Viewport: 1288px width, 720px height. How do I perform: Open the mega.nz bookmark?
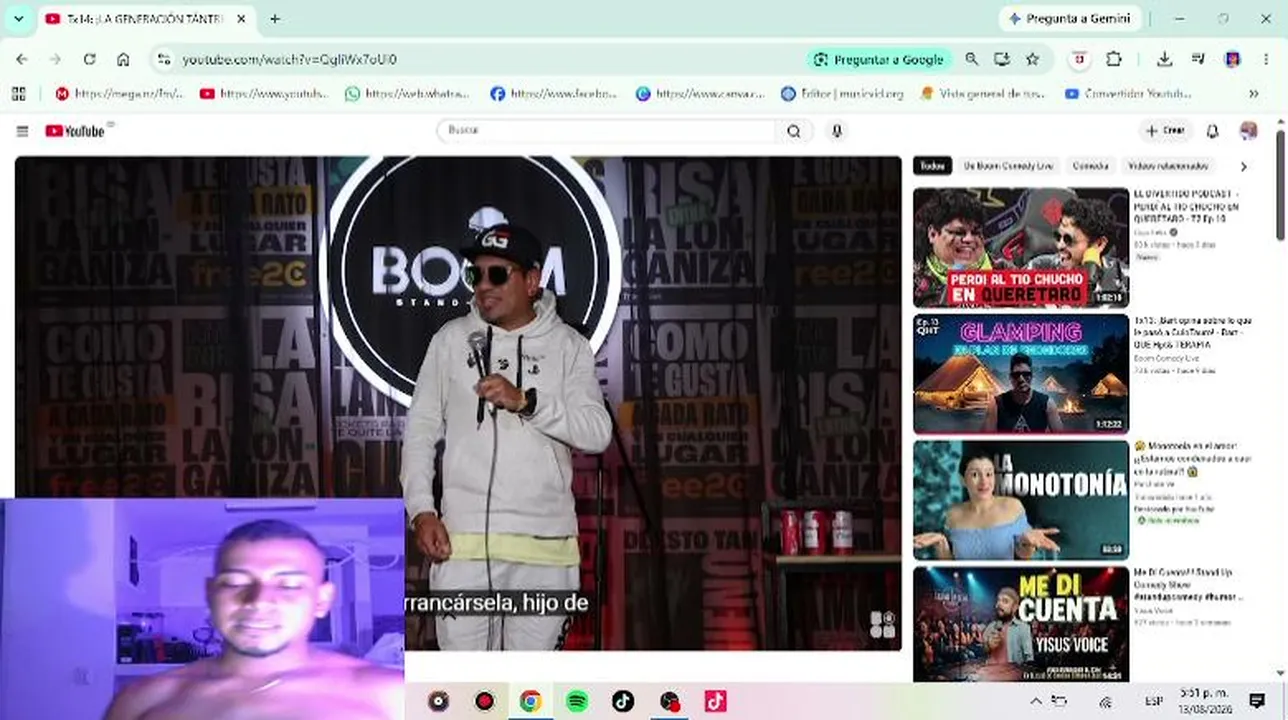(120, 94)
